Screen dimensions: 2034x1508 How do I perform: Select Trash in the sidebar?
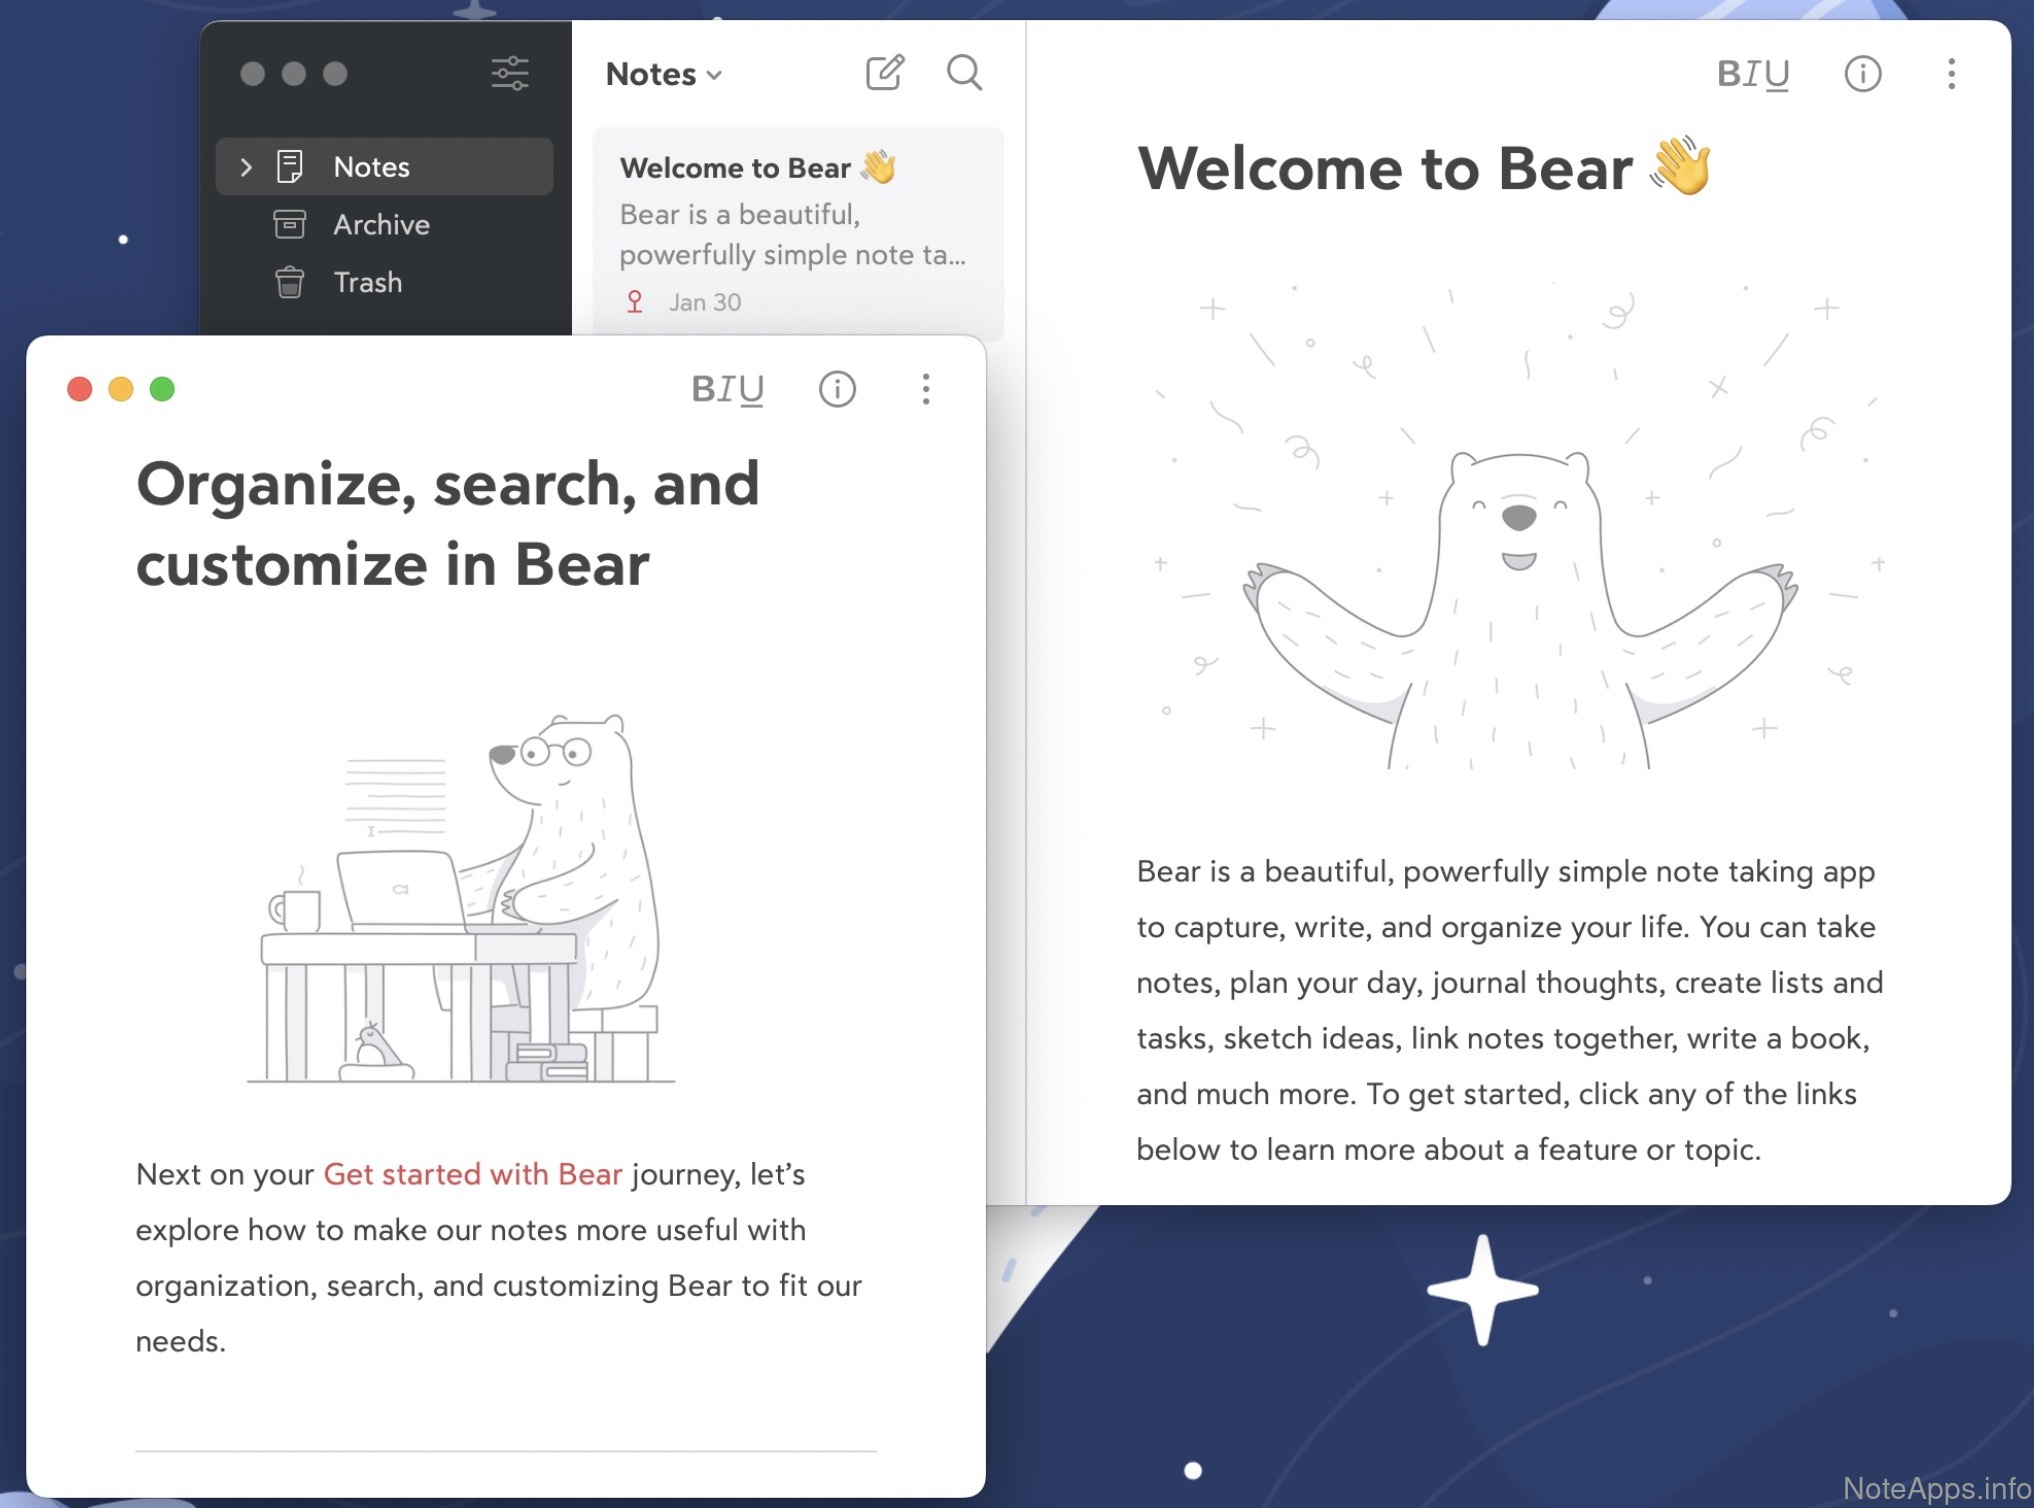coord(367,283)
